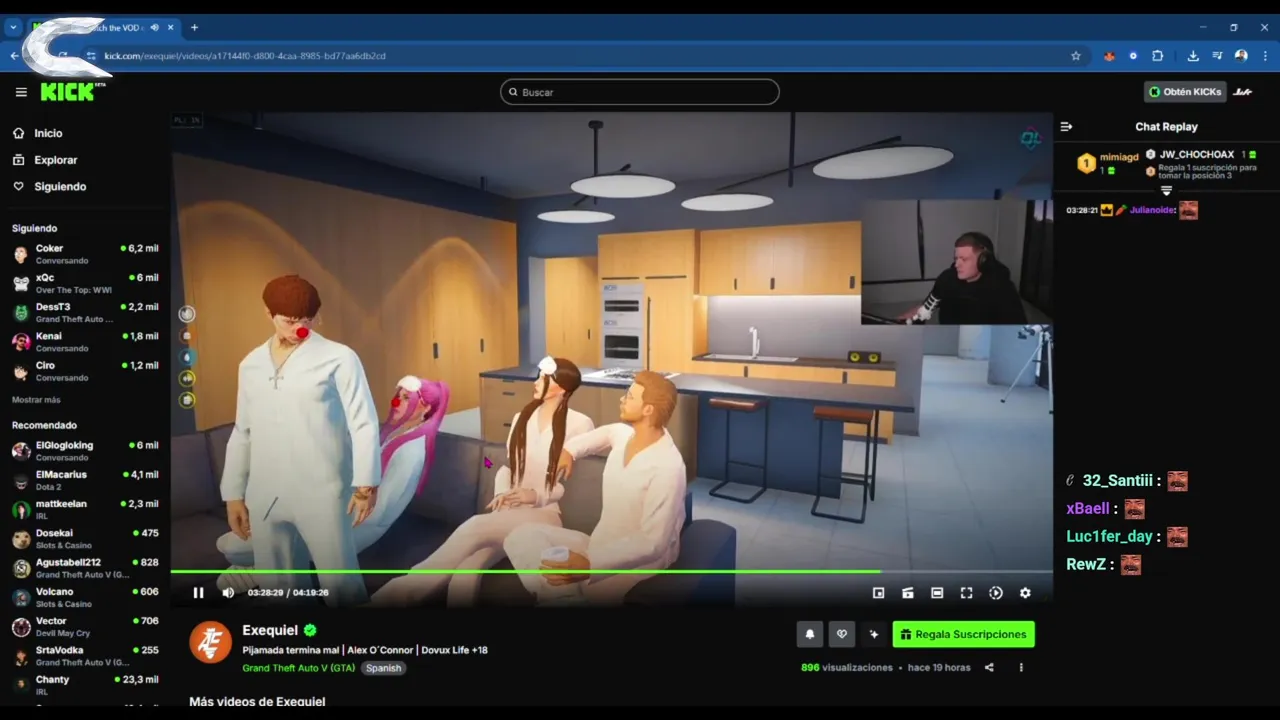1280x720 pixels.
Task: Click the xBaell chat username
Action: point(1088,509)
